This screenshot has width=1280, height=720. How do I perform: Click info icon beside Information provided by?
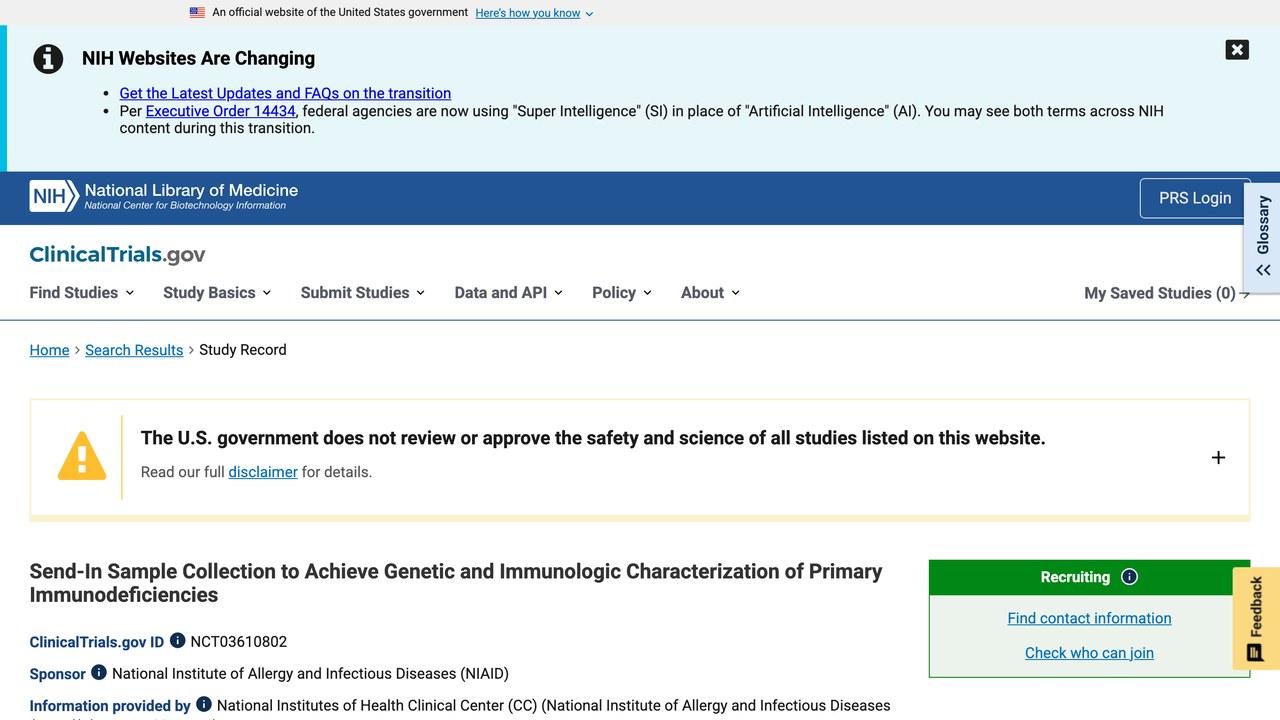click(x=204, y=704)
